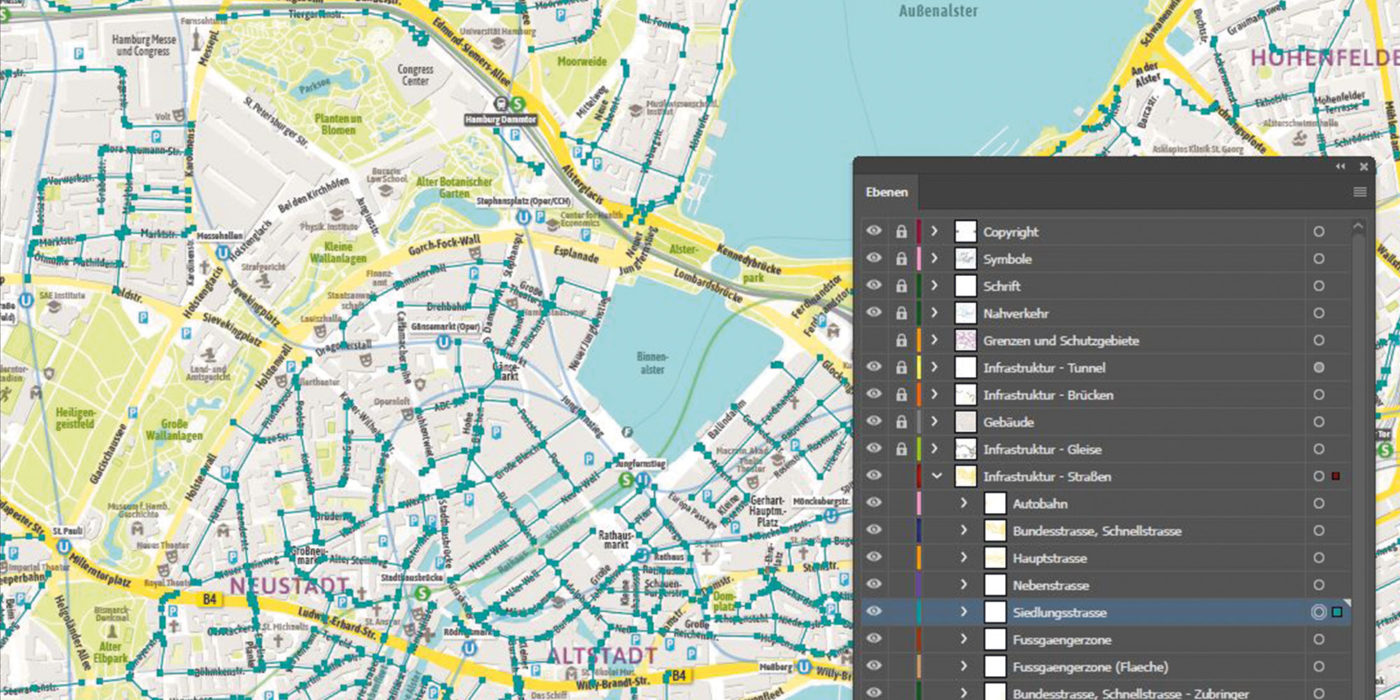Unlock the Copyright layer

pyautogui.click(x=901, y=231)
